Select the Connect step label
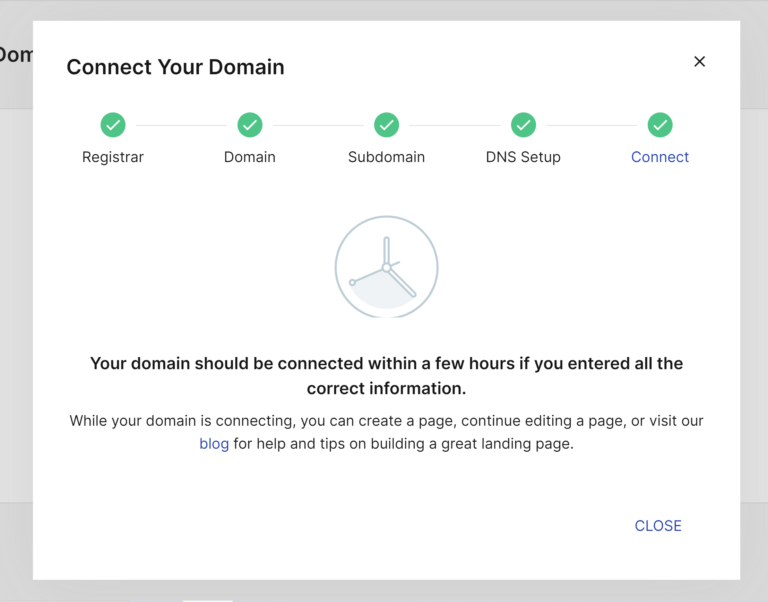768x602 pixels. click(660, 157)
